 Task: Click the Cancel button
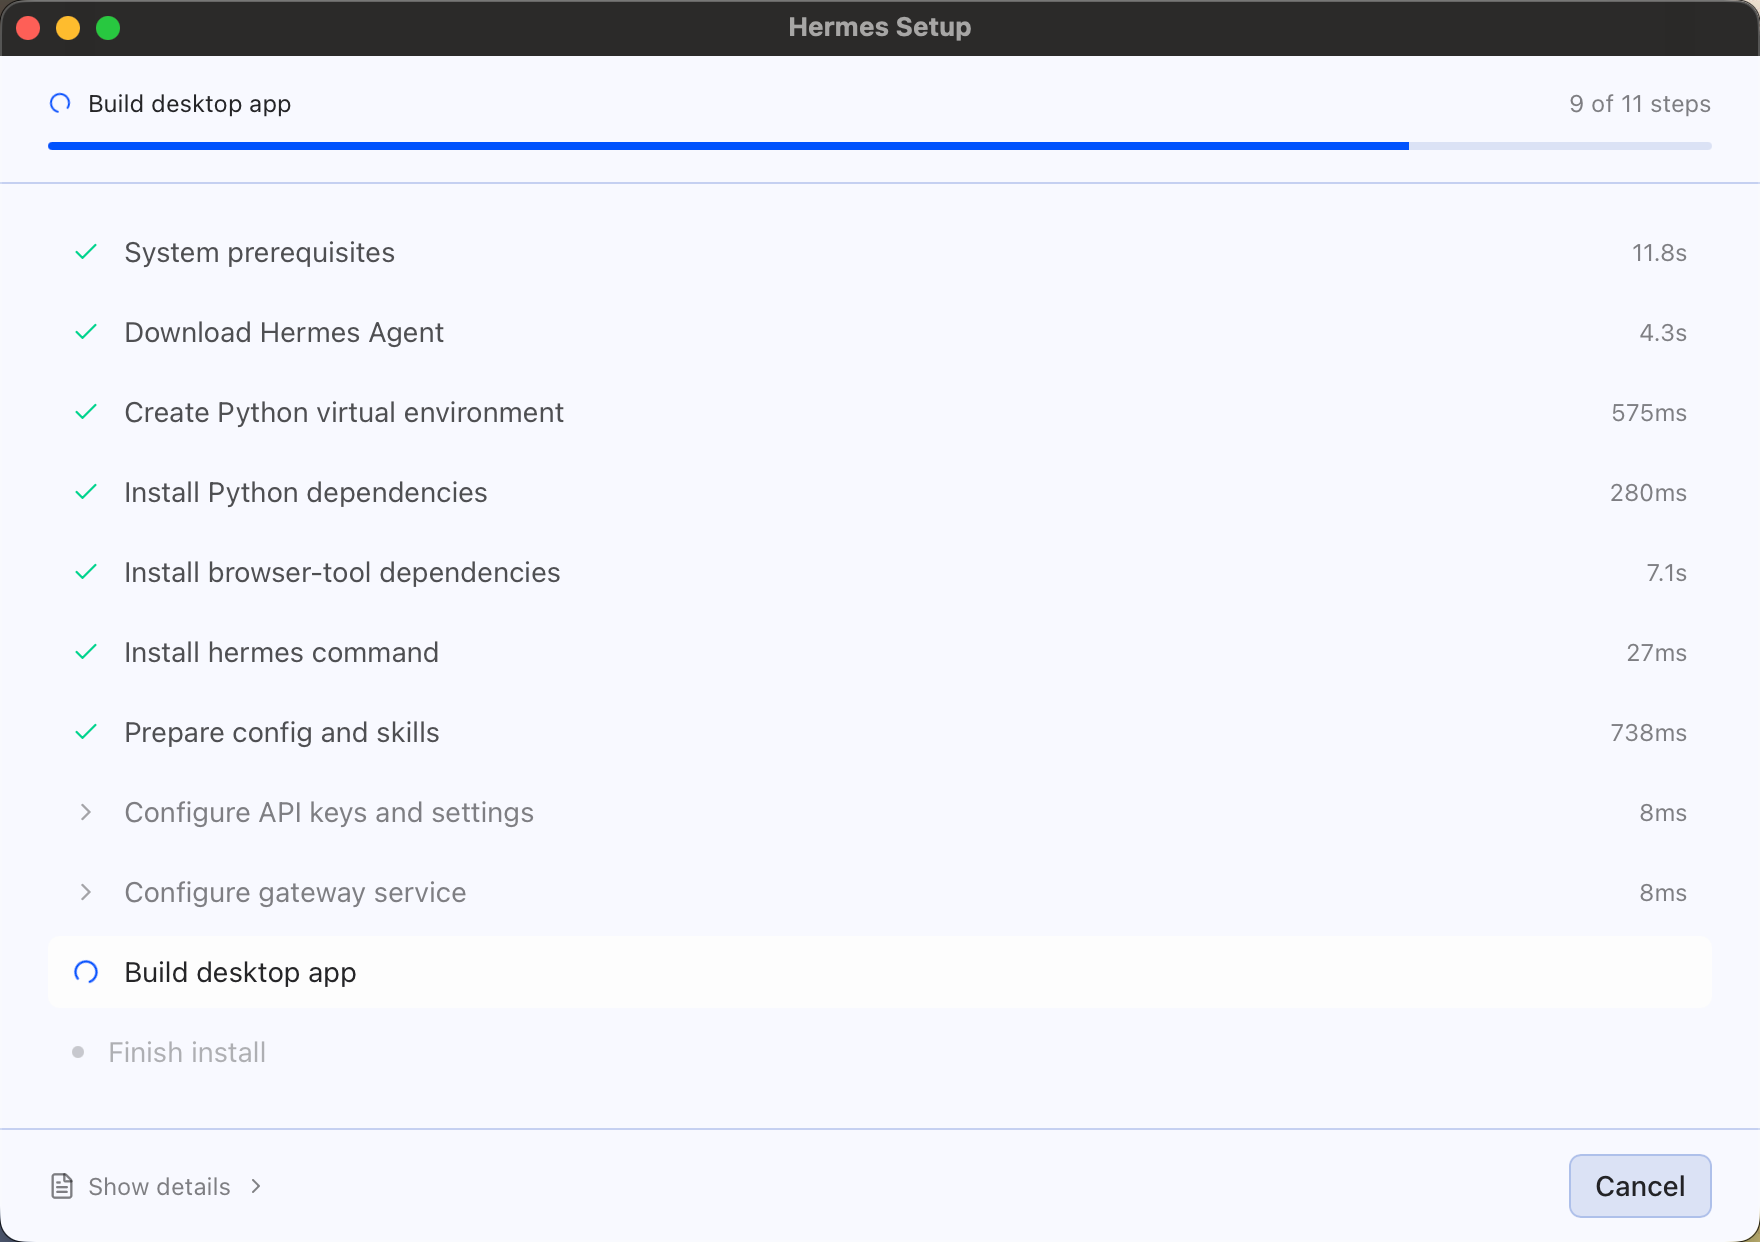click(x=1640, y=1186)
